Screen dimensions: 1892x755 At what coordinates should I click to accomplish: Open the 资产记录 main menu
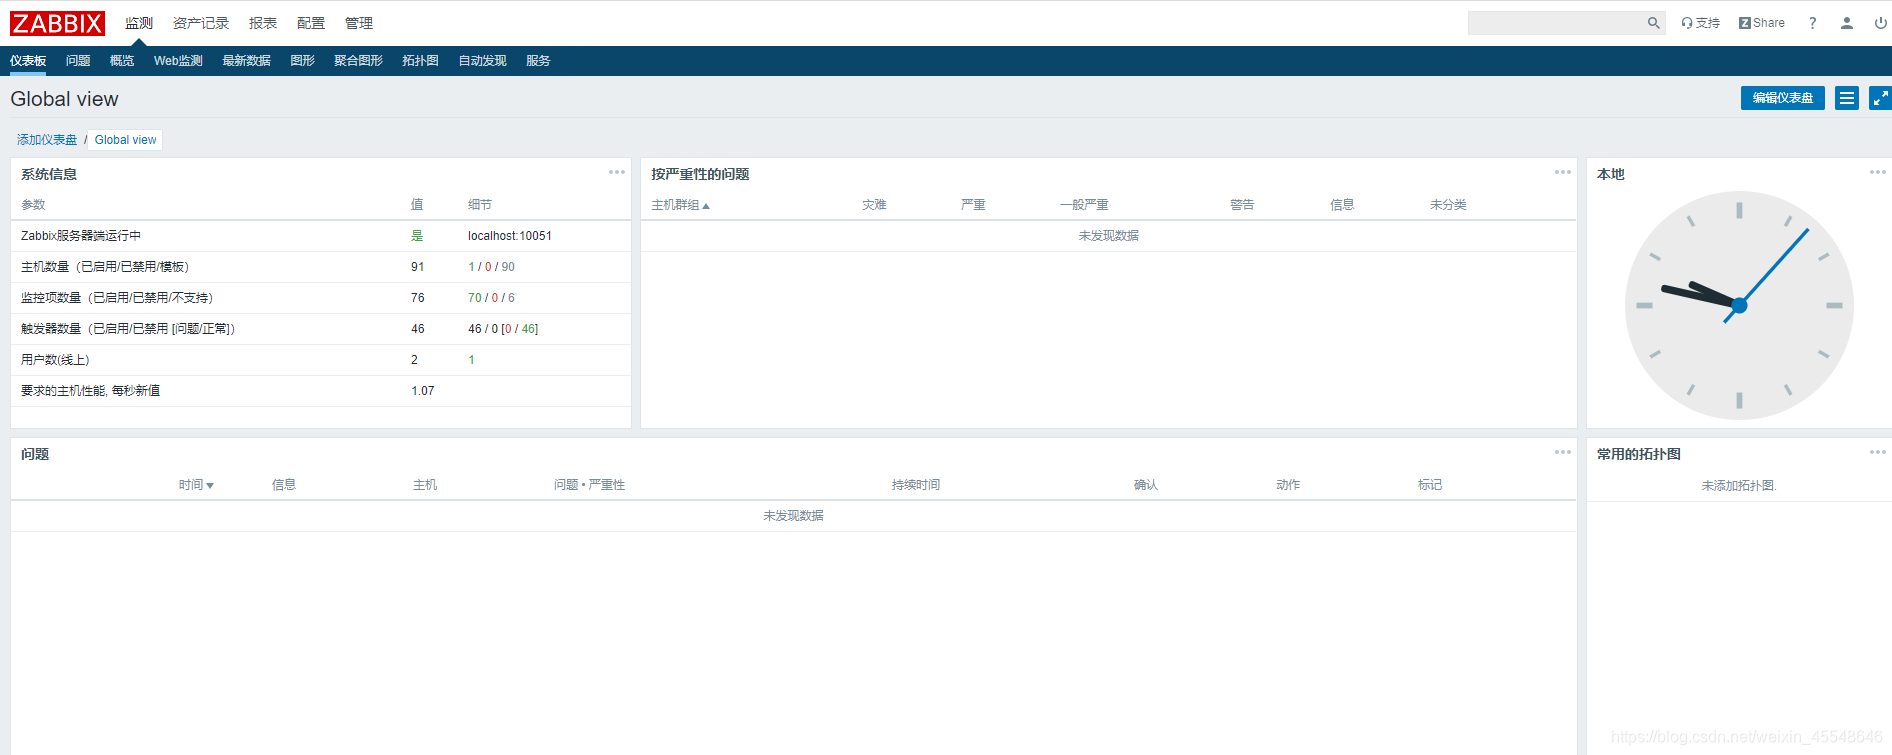[x=201, y=23]
